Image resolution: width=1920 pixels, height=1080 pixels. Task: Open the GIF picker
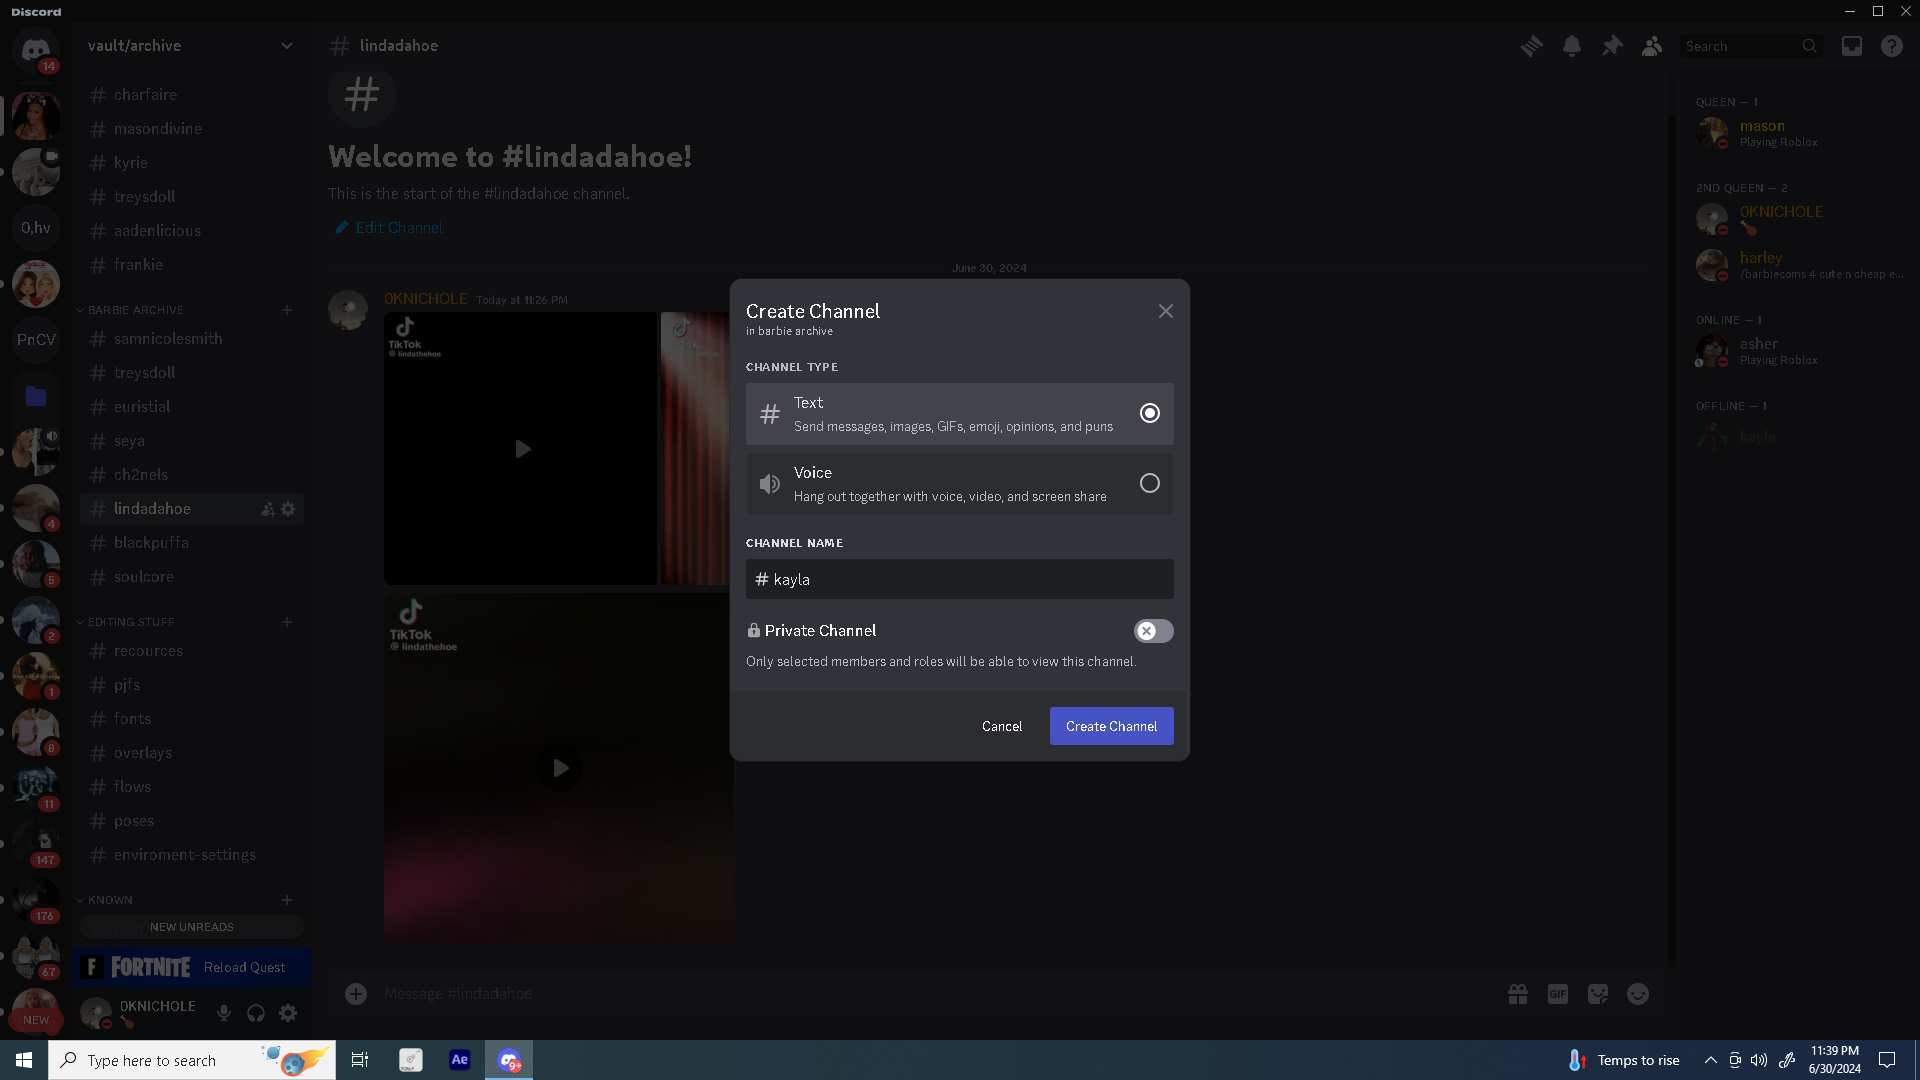(x=1558, y=994)
